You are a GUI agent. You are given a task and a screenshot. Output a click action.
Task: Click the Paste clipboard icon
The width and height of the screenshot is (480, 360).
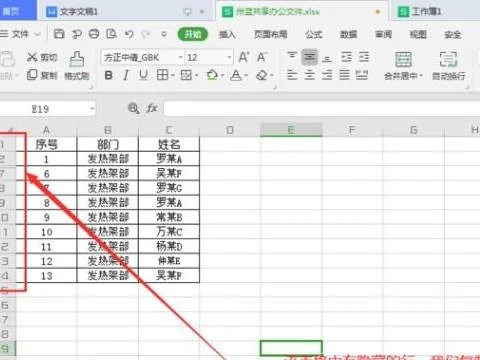coord(8,60)
